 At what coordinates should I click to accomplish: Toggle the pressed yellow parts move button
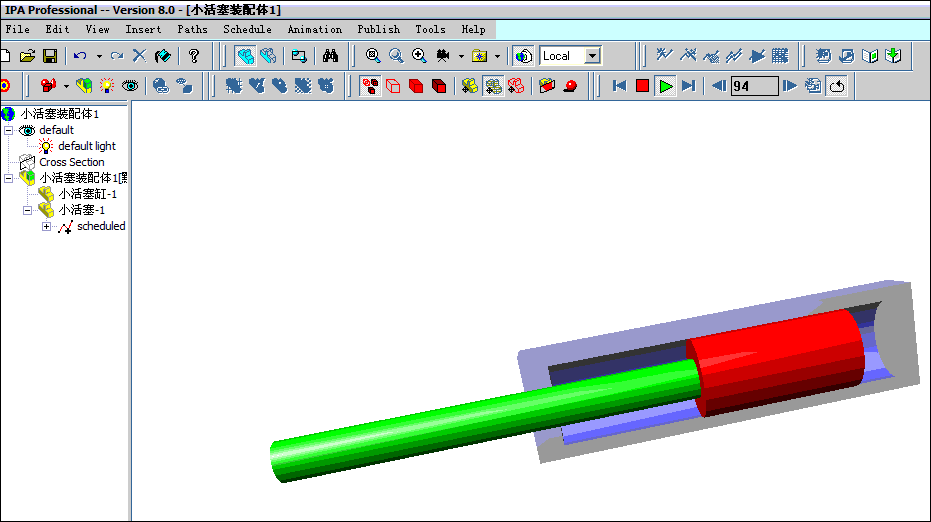493,86
